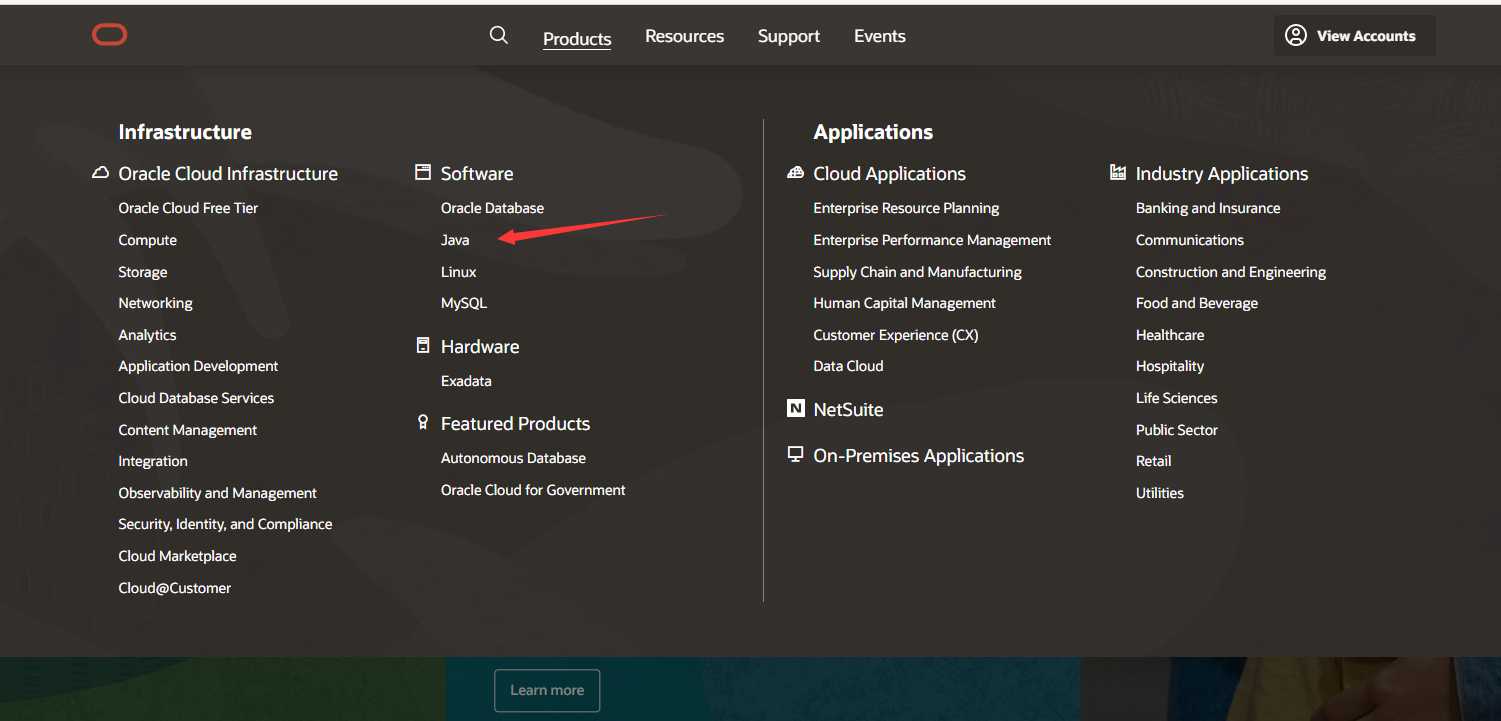The height and width of the screenshot is (721, 1501).
Task: Click the Hardware server icon
Action: (x=423, y=345)
